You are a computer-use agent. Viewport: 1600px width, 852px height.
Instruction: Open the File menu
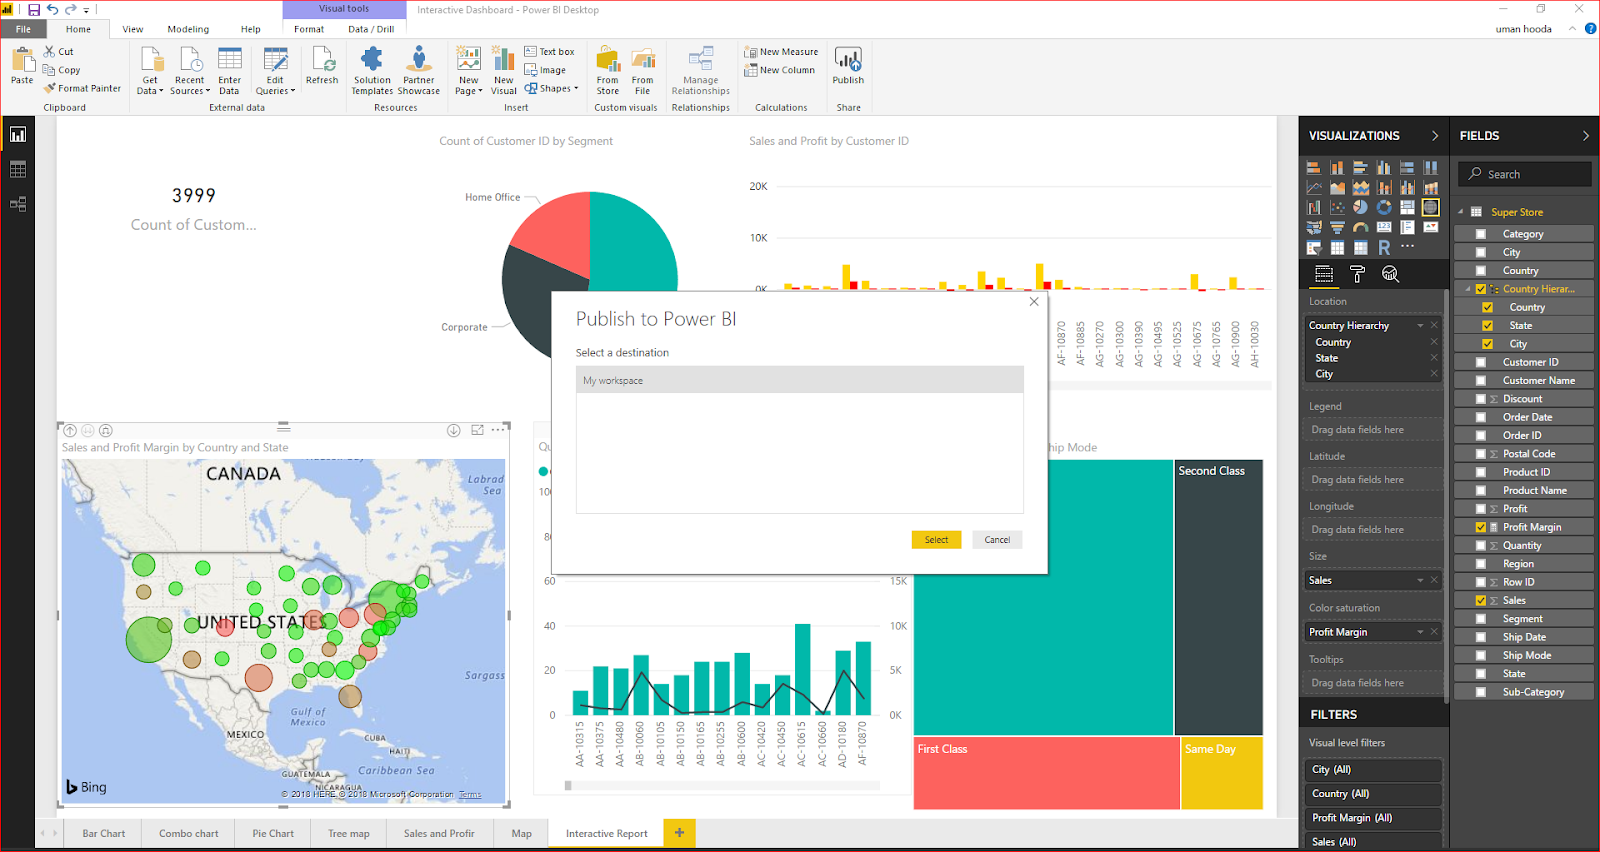point(23,29)
